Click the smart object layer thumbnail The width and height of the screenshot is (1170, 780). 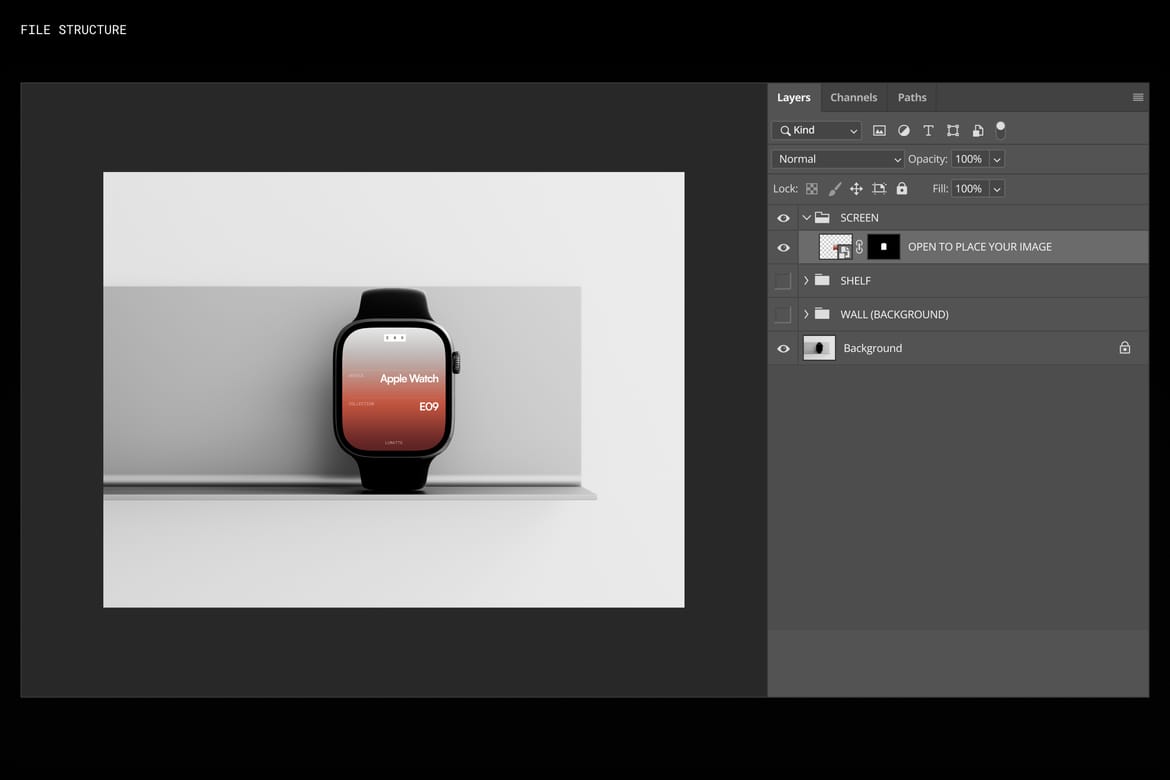coord(835,247)
